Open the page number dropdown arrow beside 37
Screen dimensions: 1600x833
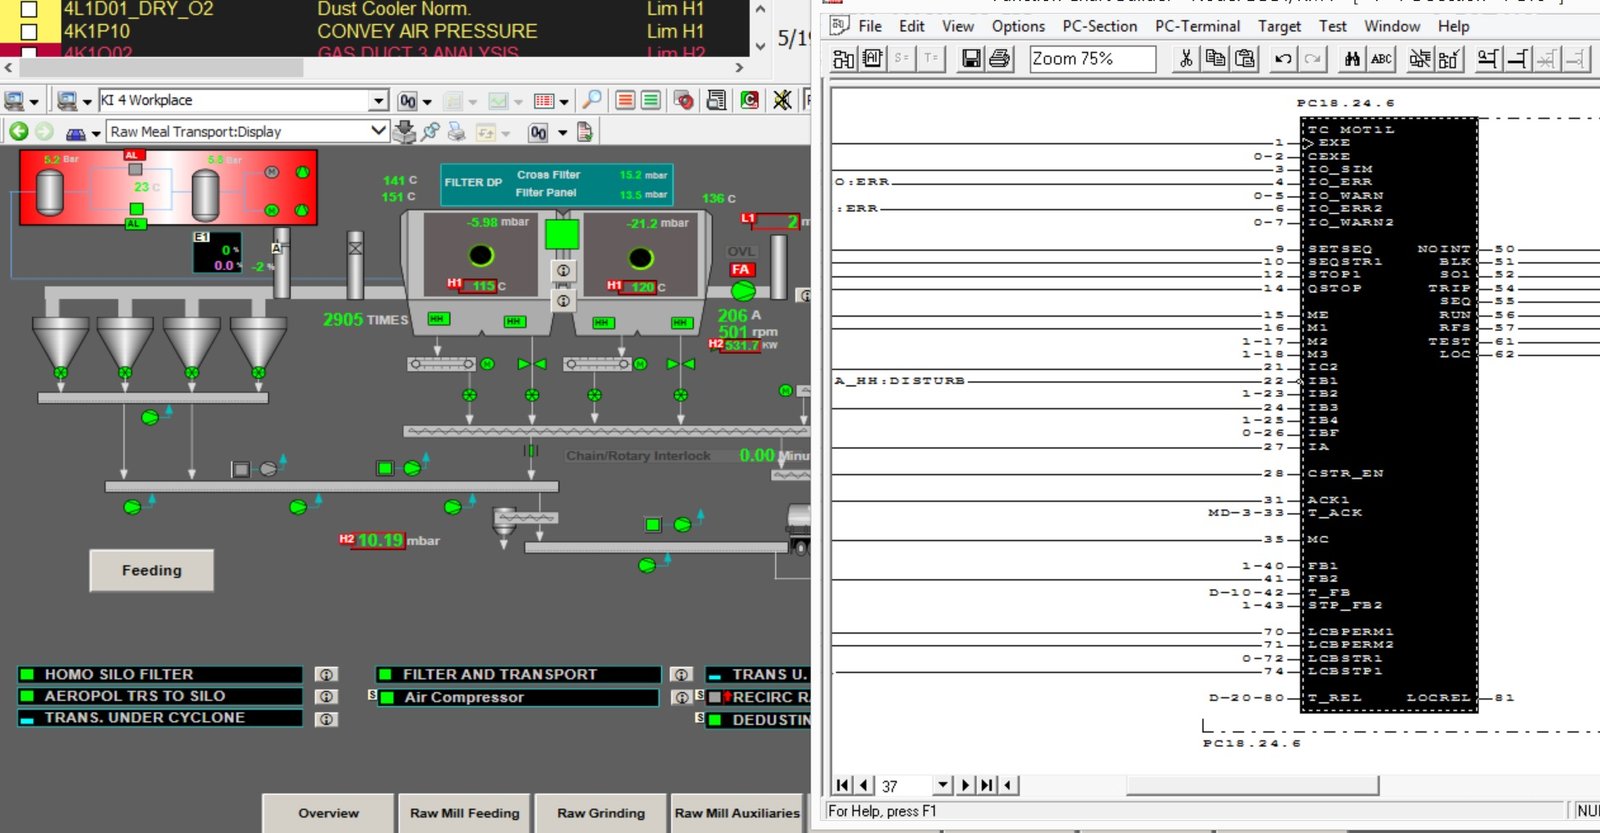coord(942,785)
